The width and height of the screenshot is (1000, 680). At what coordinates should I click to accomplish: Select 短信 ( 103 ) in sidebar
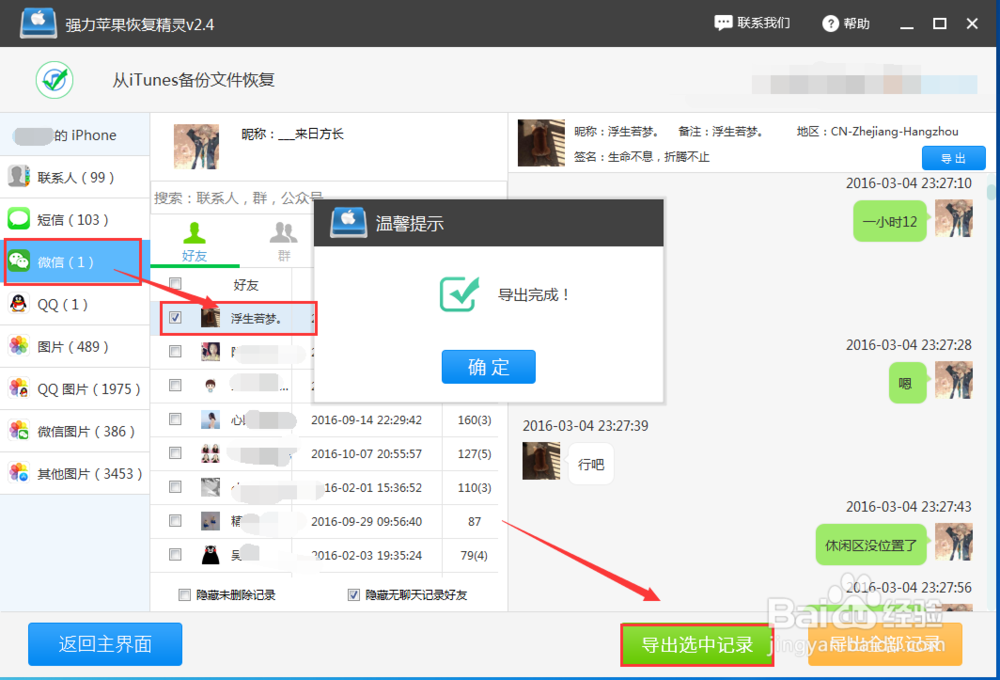75,219
